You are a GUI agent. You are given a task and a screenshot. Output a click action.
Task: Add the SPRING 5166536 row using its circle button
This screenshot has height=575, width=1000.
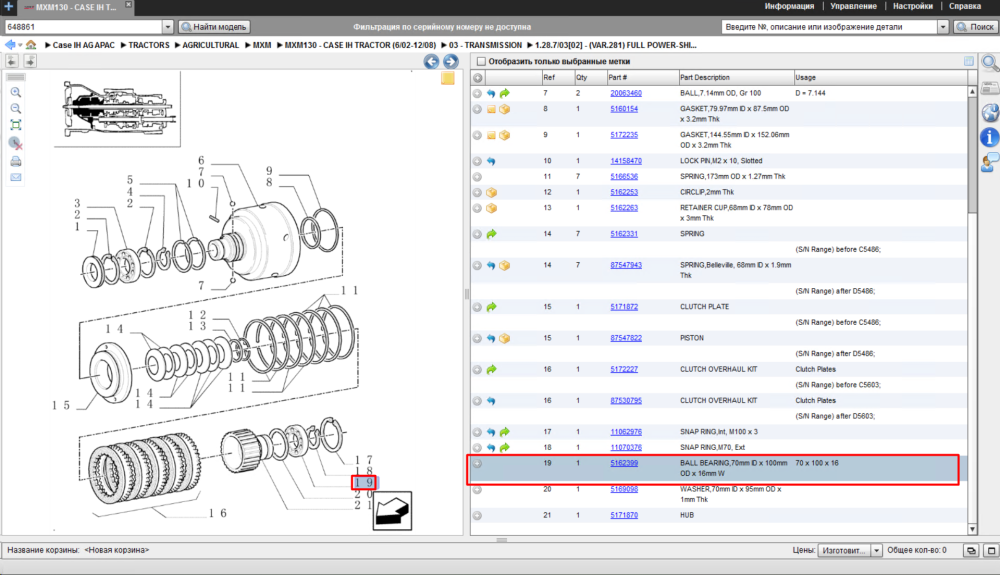coord(477,177)
